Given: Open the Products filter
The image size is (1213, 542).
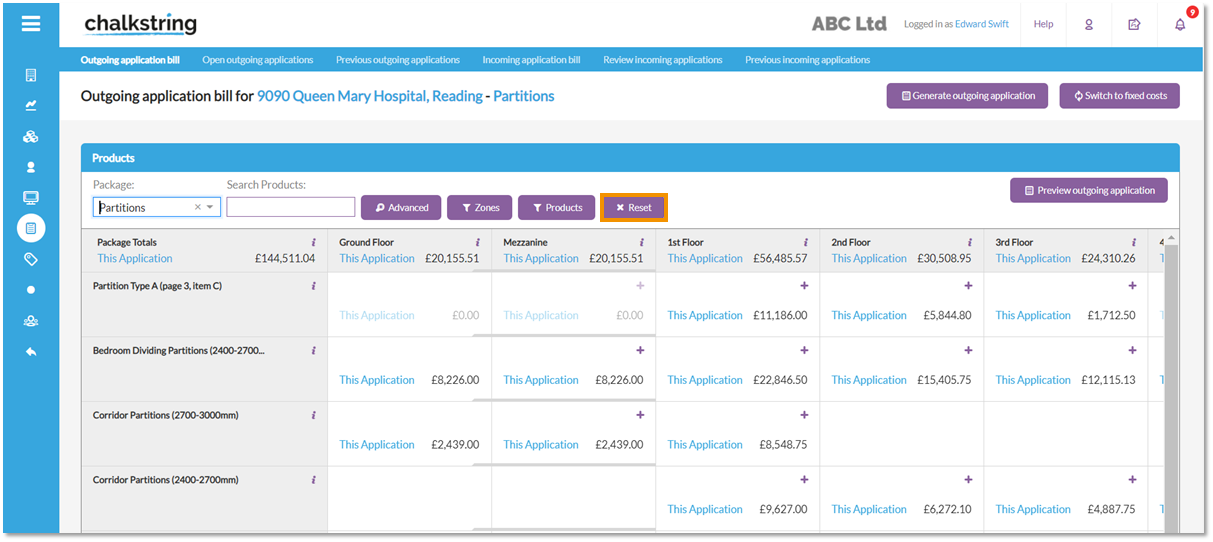Looking at the screenshot, I should (556, 207).
